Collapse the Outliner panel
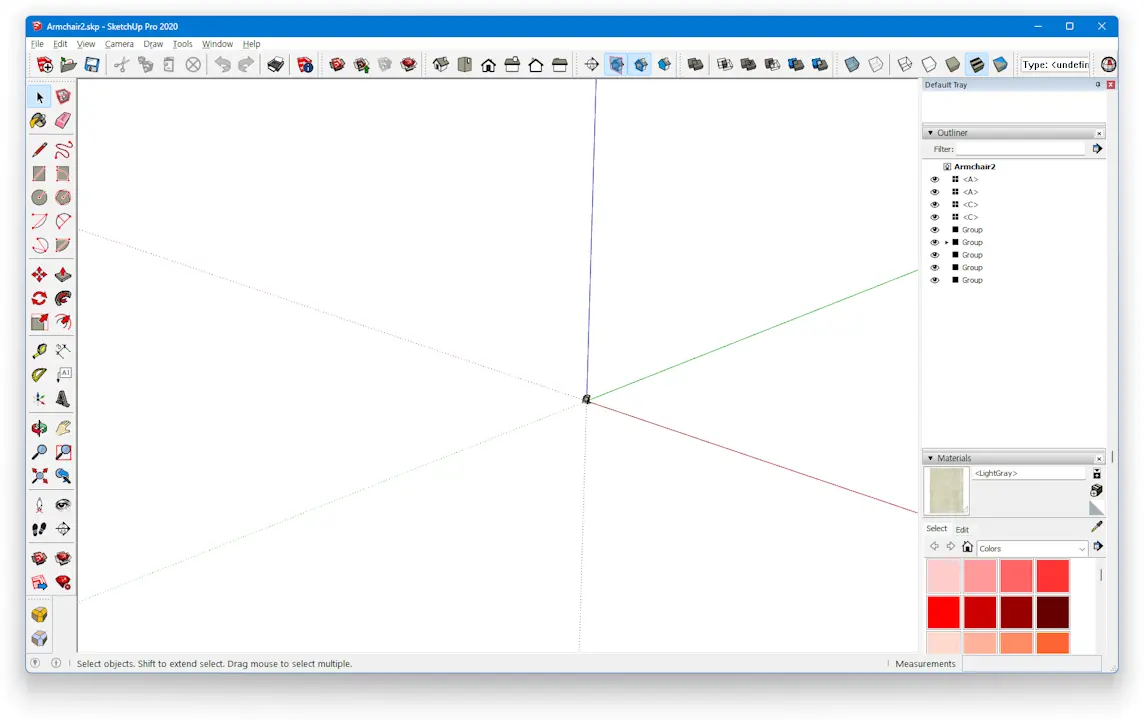1144x721 pixels. click(x=930, y=133)
